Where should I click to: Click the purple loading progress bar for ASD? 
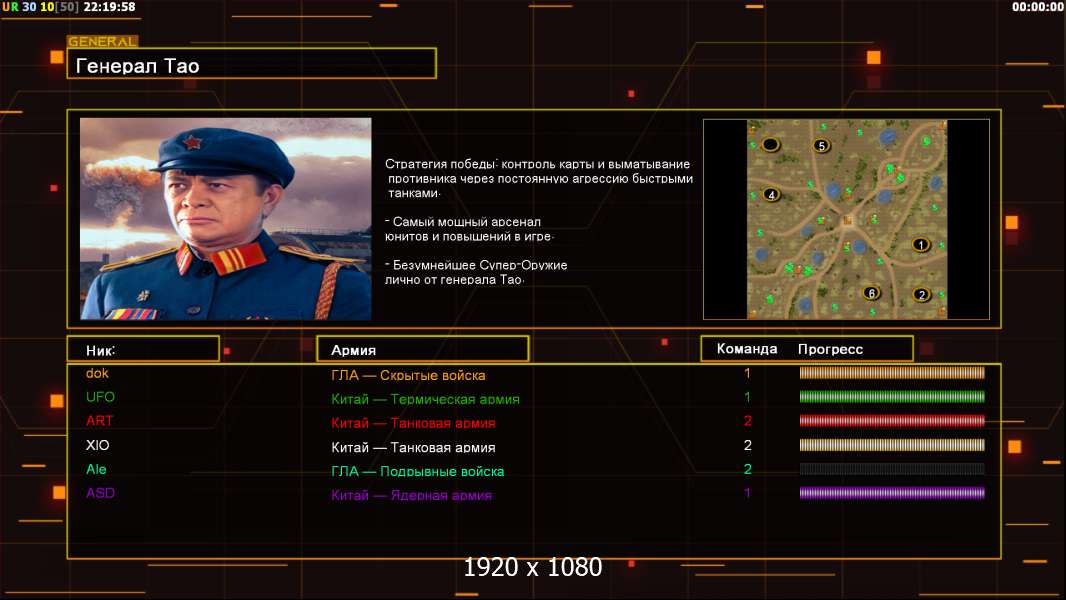(x=892, y=493)
